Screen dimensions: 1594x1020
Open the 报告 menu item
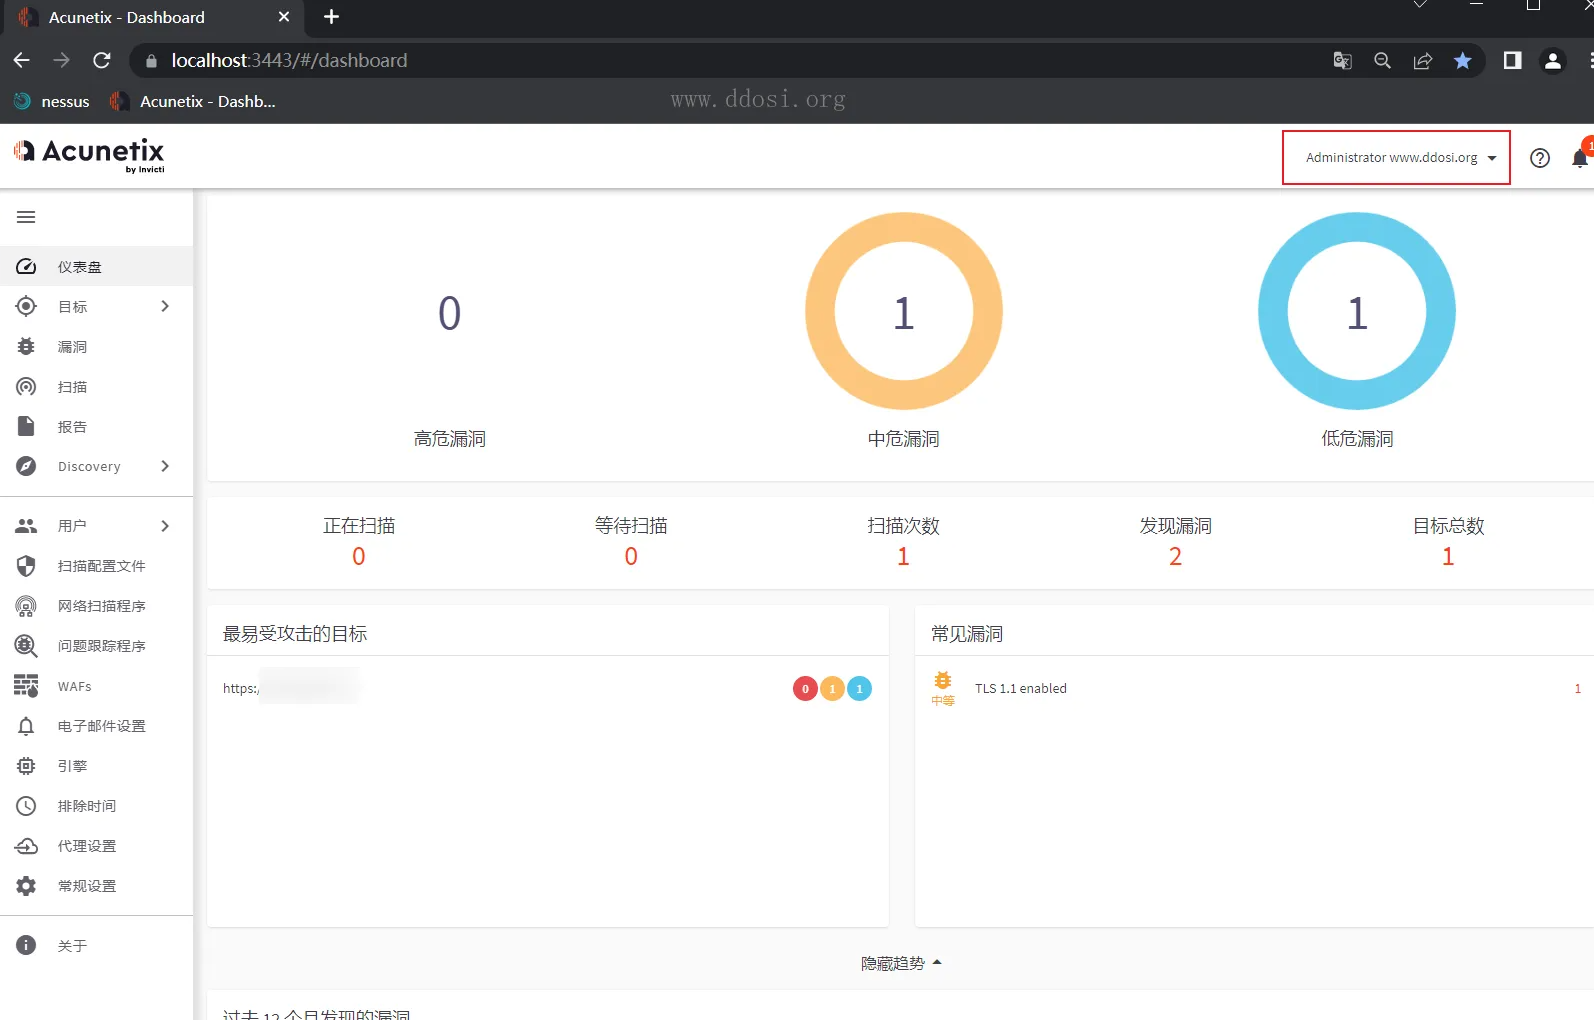click(x=96, y=427)
